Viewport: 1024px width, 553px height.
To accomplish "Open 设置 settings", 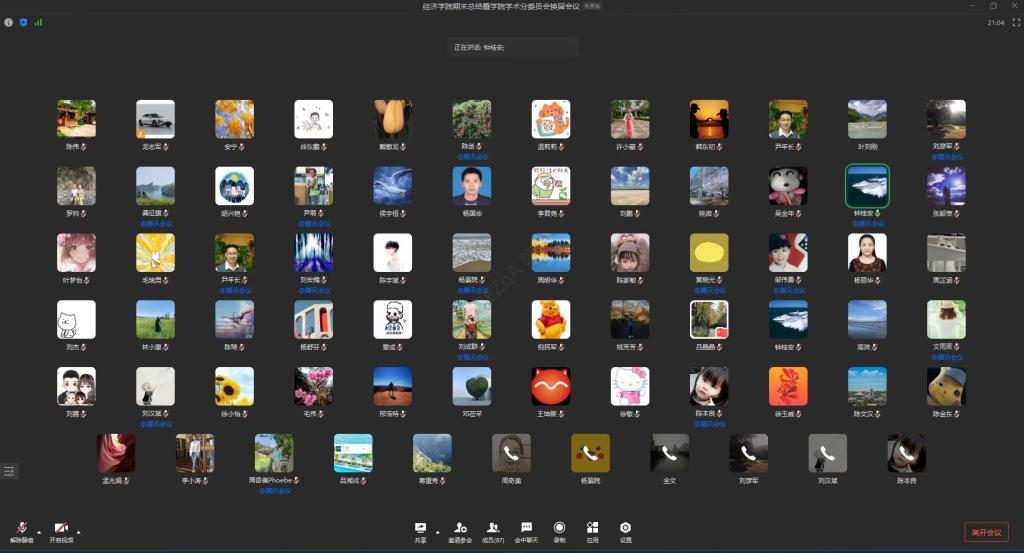I will coord(625,531).
